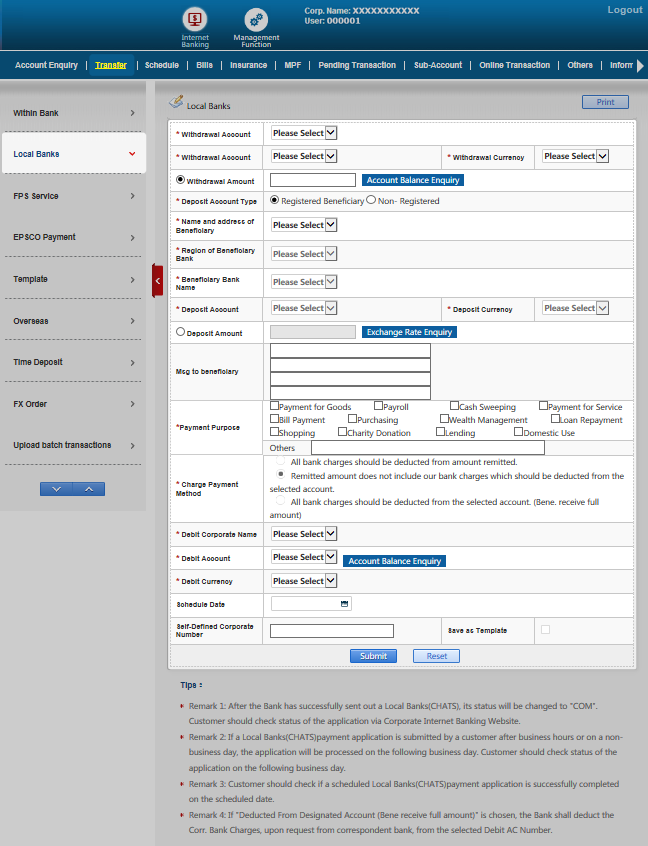Open the Management Function gear icon

click(x=256, y=19)
